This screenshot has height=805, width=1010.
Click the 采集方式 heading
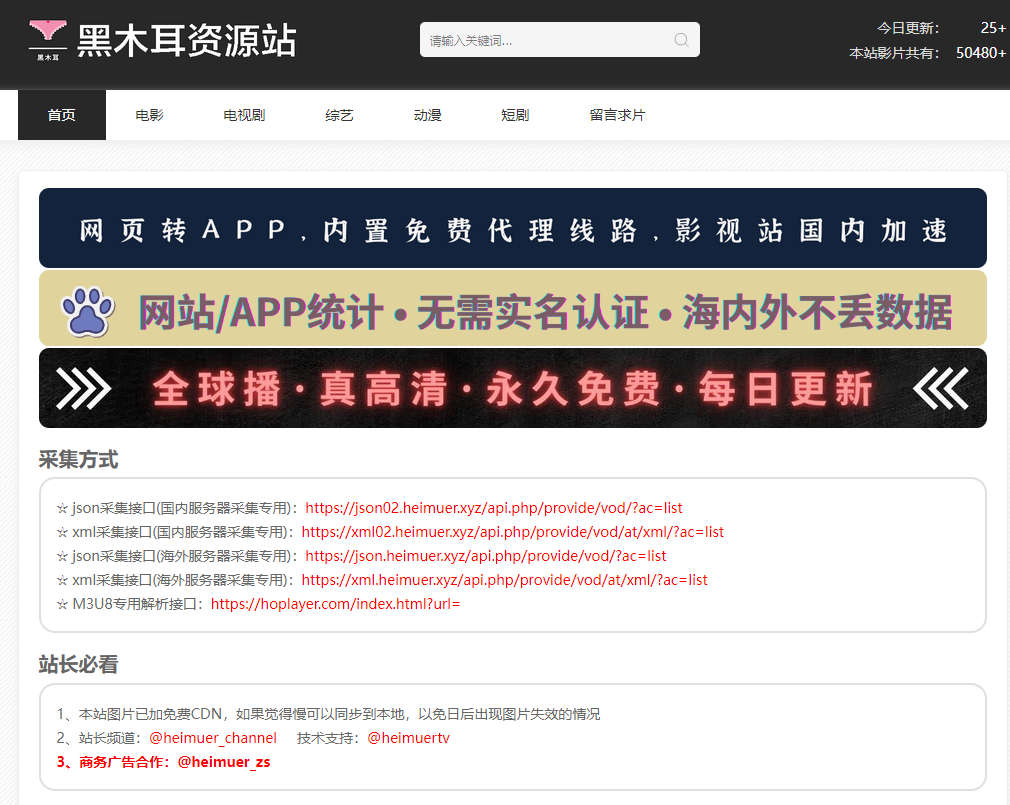coord(79,459)
